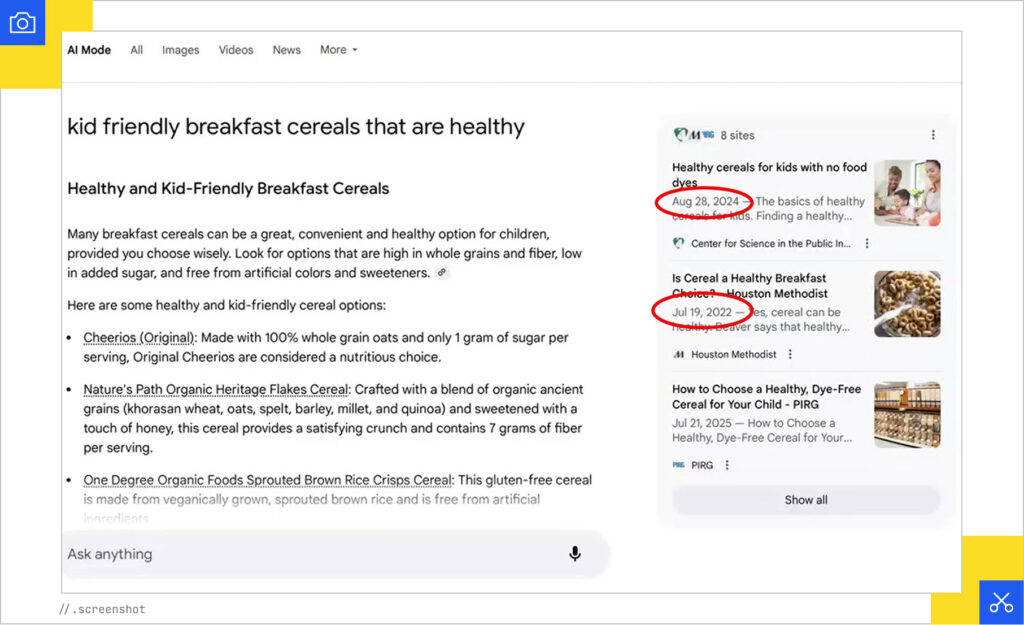Open options for Center for Science result
This screenshot has height=625, width=1024.
click(867, 243)
